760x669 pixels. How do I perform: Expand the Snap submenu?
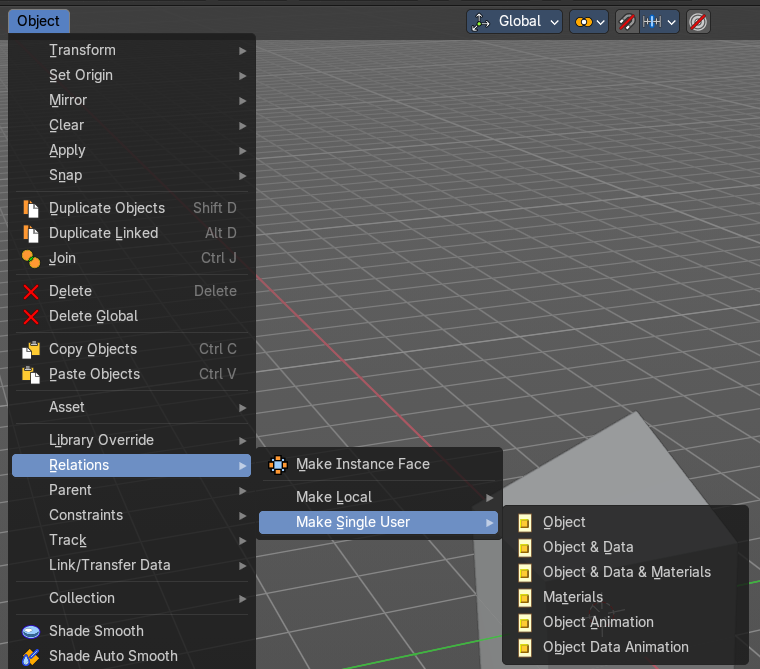click(x=131, y=175)
